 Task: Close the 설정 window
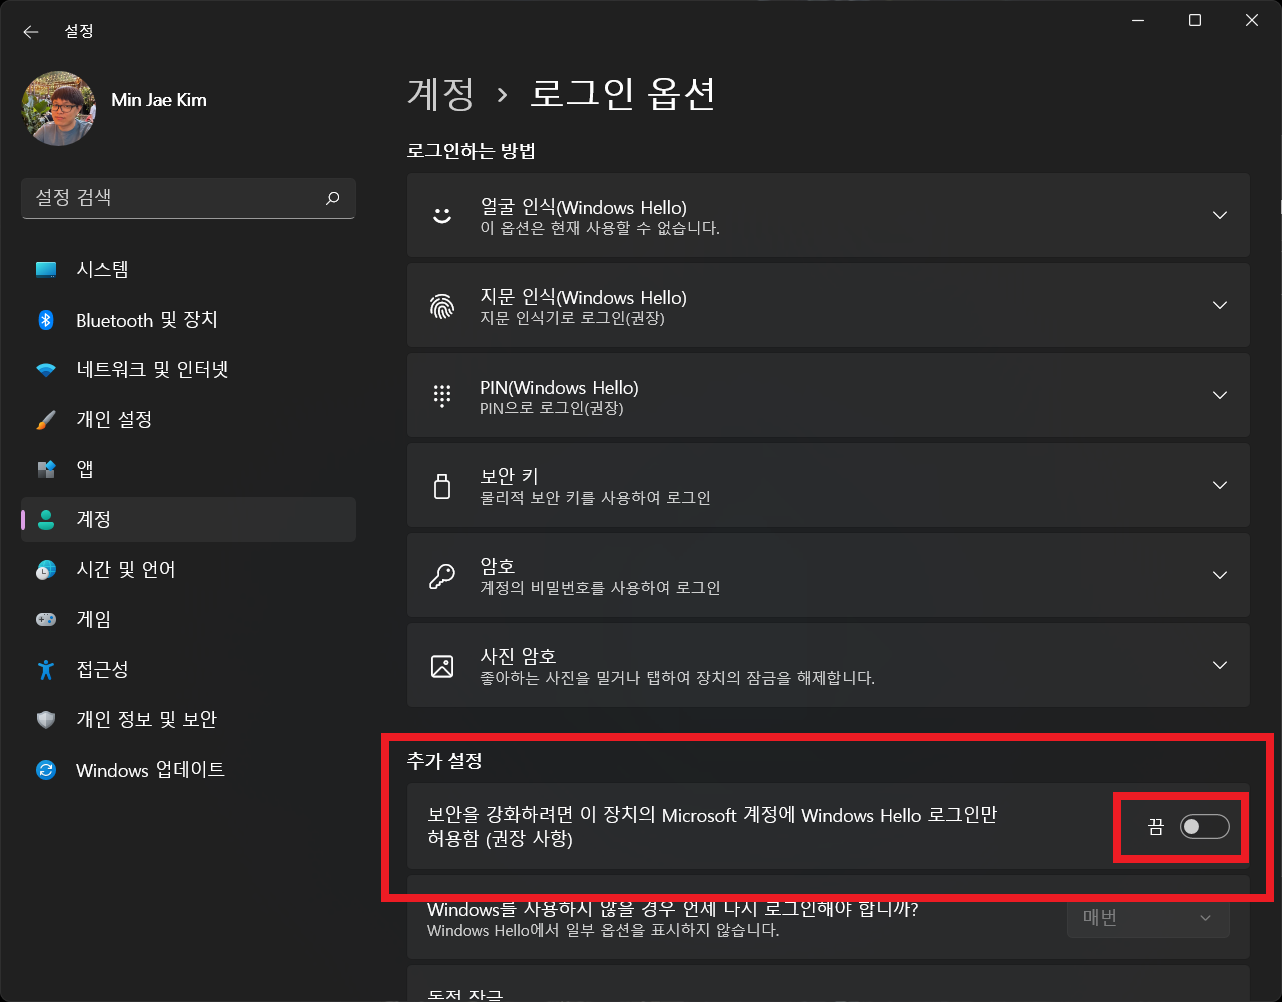tap(1252, 20)
